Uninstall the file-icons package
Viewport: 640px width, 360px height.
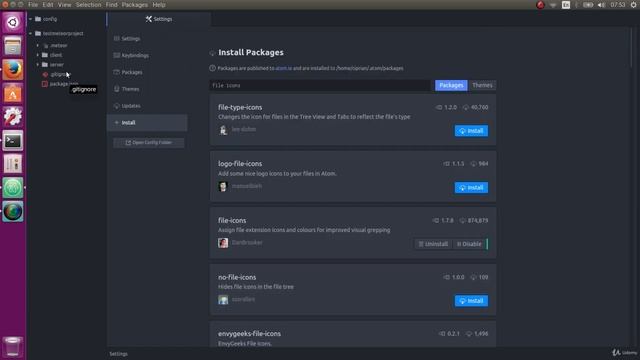tap(433, 244)
